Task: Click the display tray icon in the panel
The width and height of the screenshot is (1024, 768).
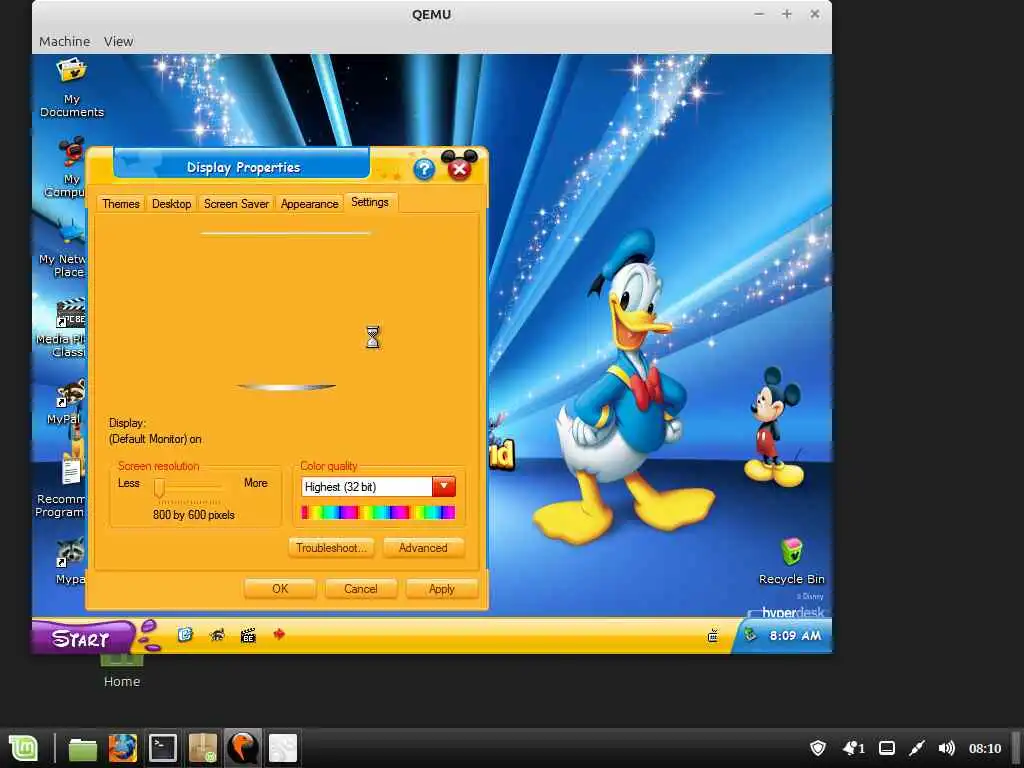Action: (x=887, y=748)
